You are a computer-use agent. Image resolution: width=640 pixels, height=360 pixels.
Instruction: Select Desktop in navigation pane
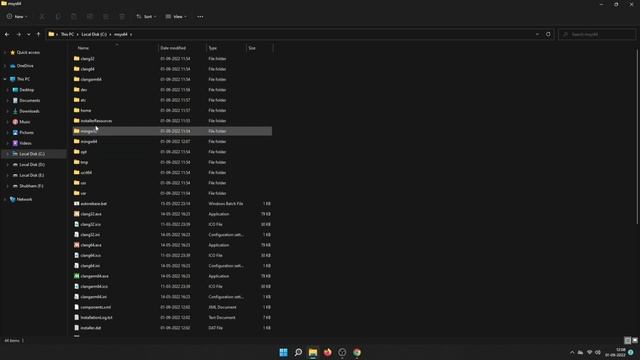point(27,90)
